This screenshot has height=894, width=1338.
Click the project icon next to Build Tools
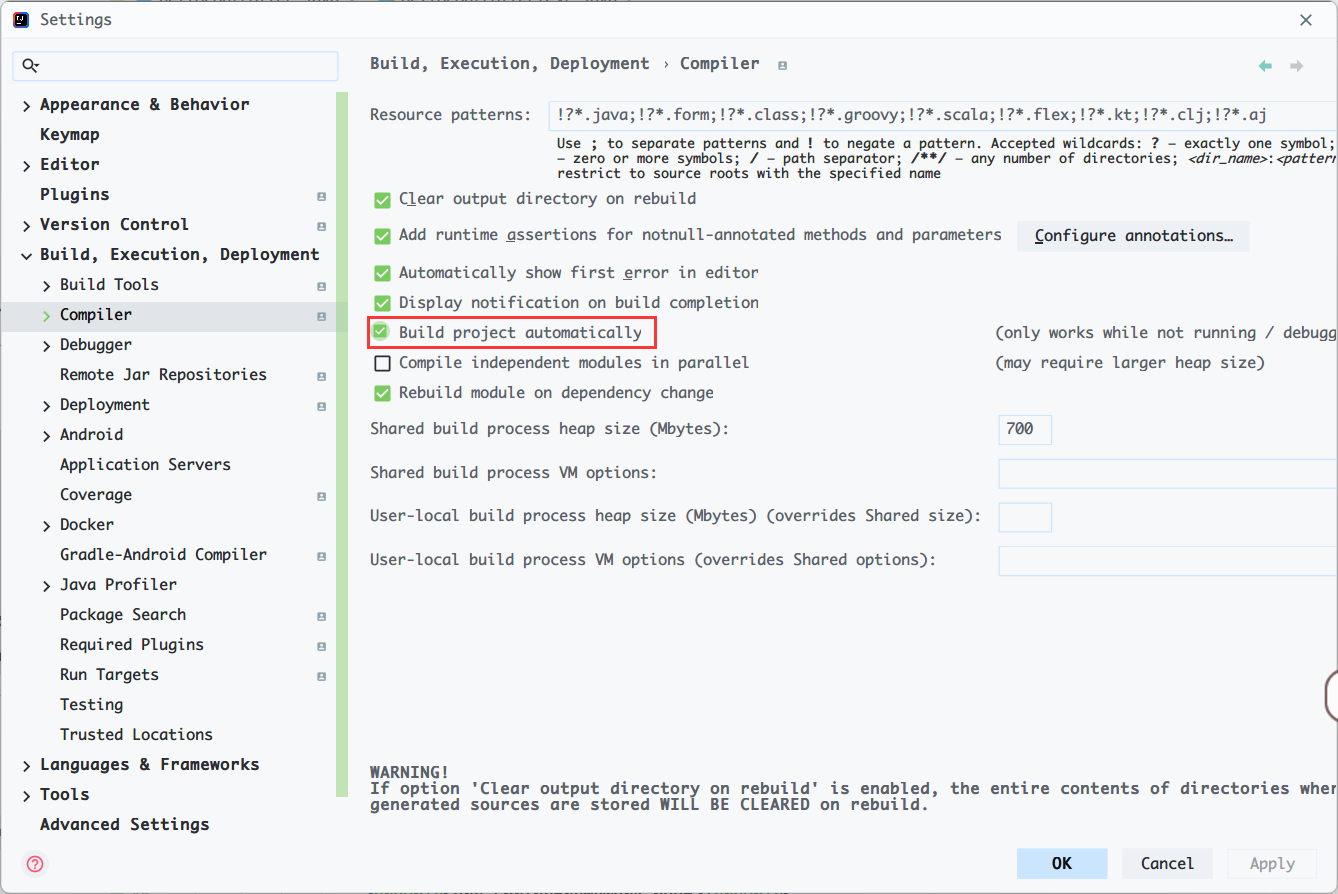pyautogui.click(x=321, y=286)
